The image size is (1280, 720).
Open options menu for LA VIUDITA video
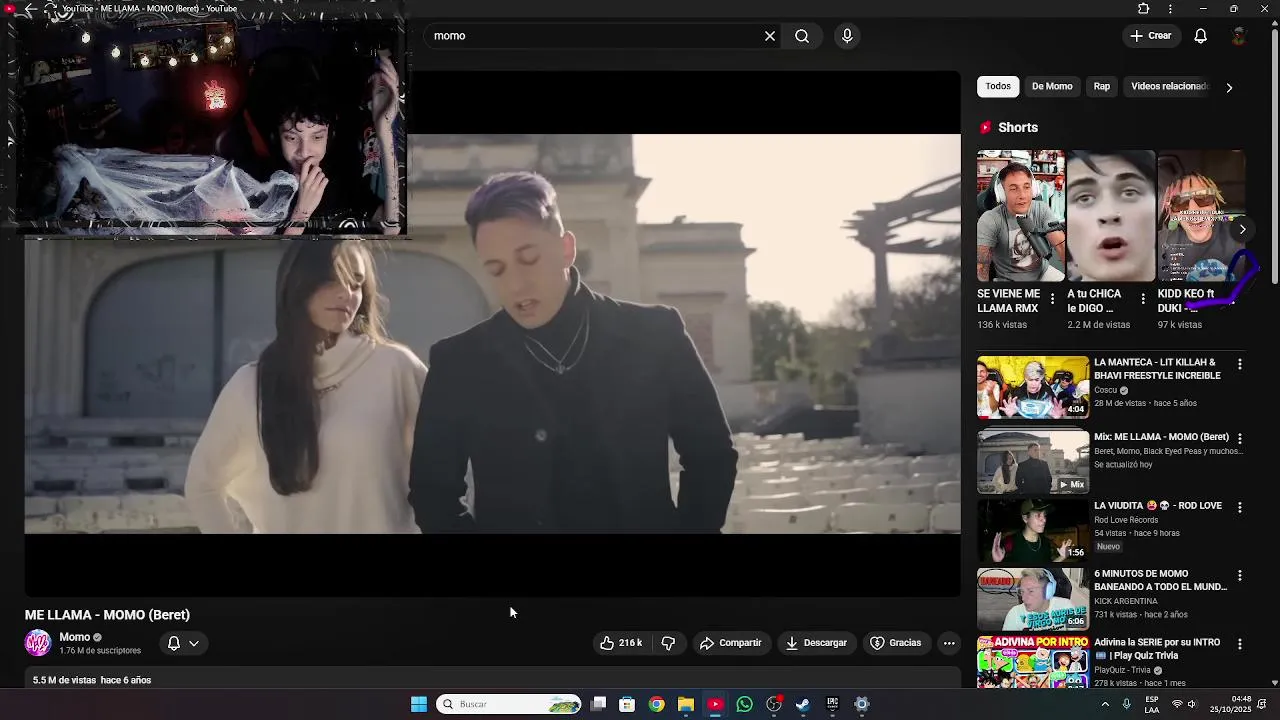click(1240, 507)
